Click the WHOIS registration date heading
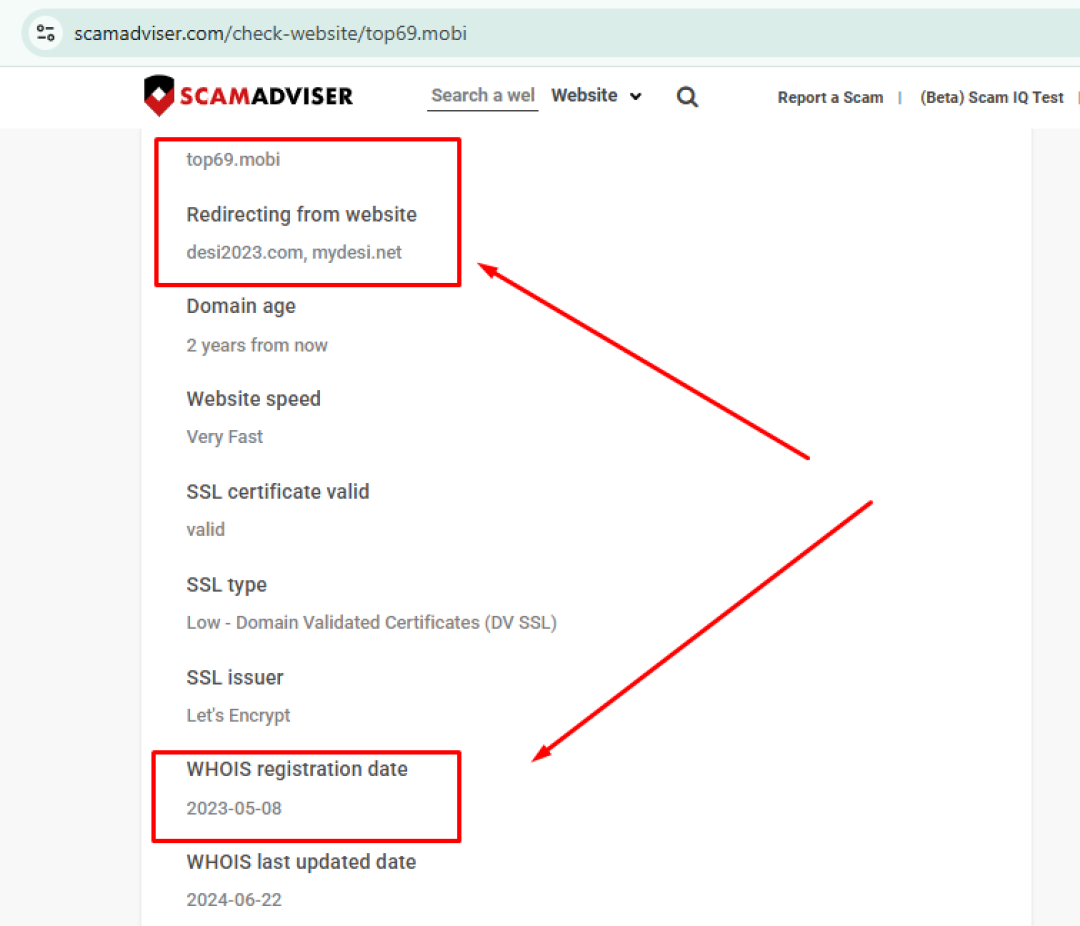Viewport: 1080px width, 926px height. coord(297,769)
